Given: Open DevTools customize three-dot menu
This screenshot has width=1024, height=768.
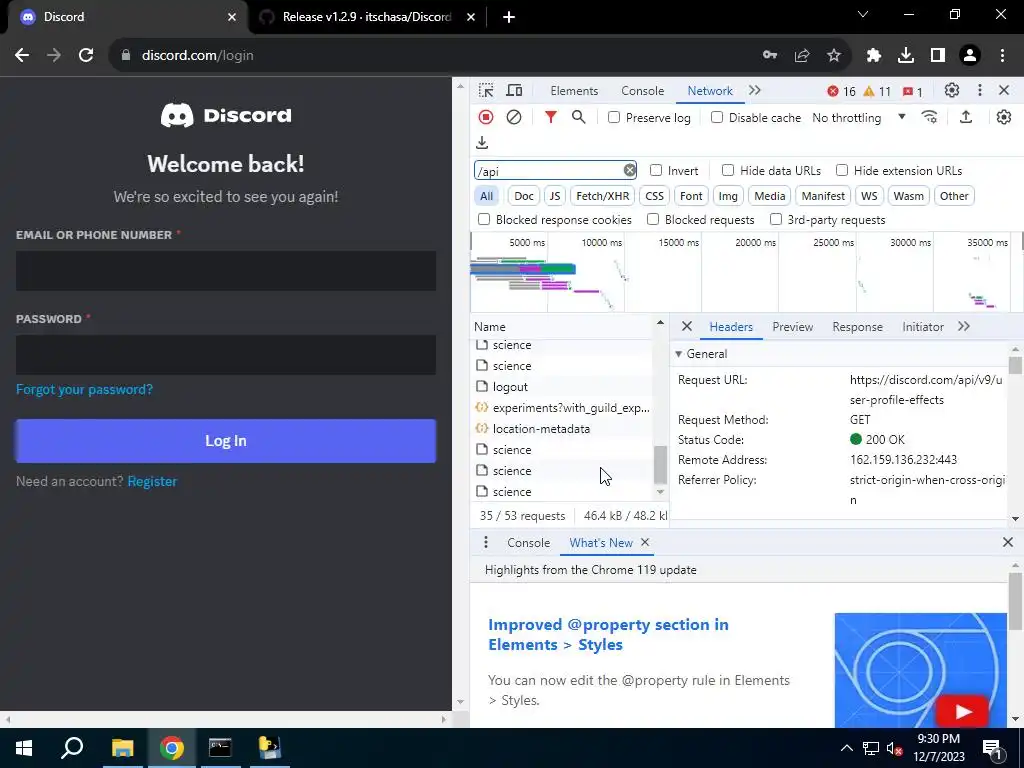Looking at the screenshot, I should pos(980,91).
